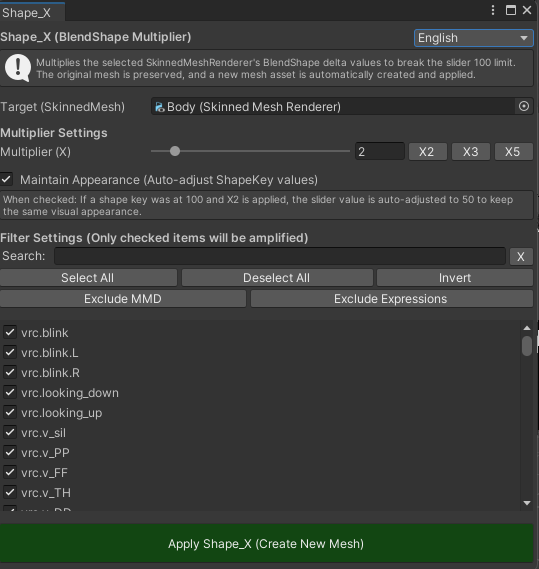Click the exclamation info icon
This screenshot has height=569, width=539.
(18, 68)
